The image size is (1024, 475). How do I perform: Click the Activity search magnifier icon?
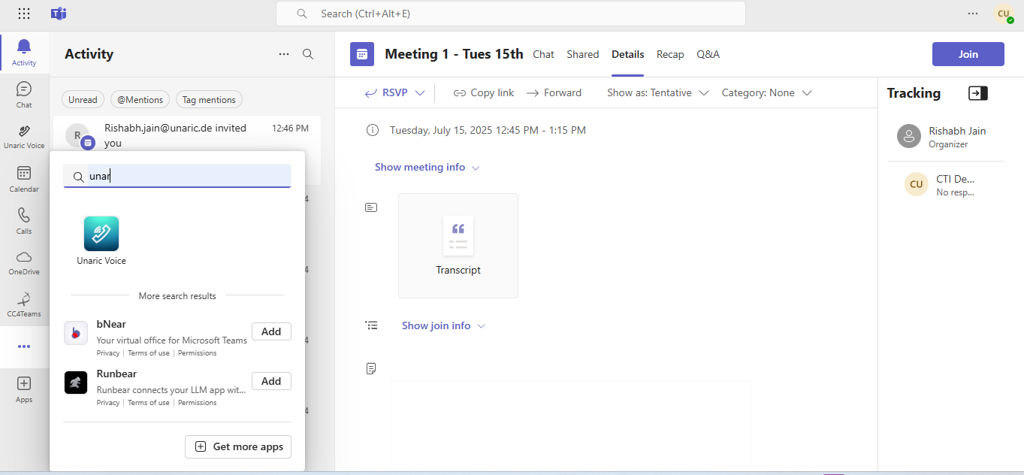coord(308,54)
